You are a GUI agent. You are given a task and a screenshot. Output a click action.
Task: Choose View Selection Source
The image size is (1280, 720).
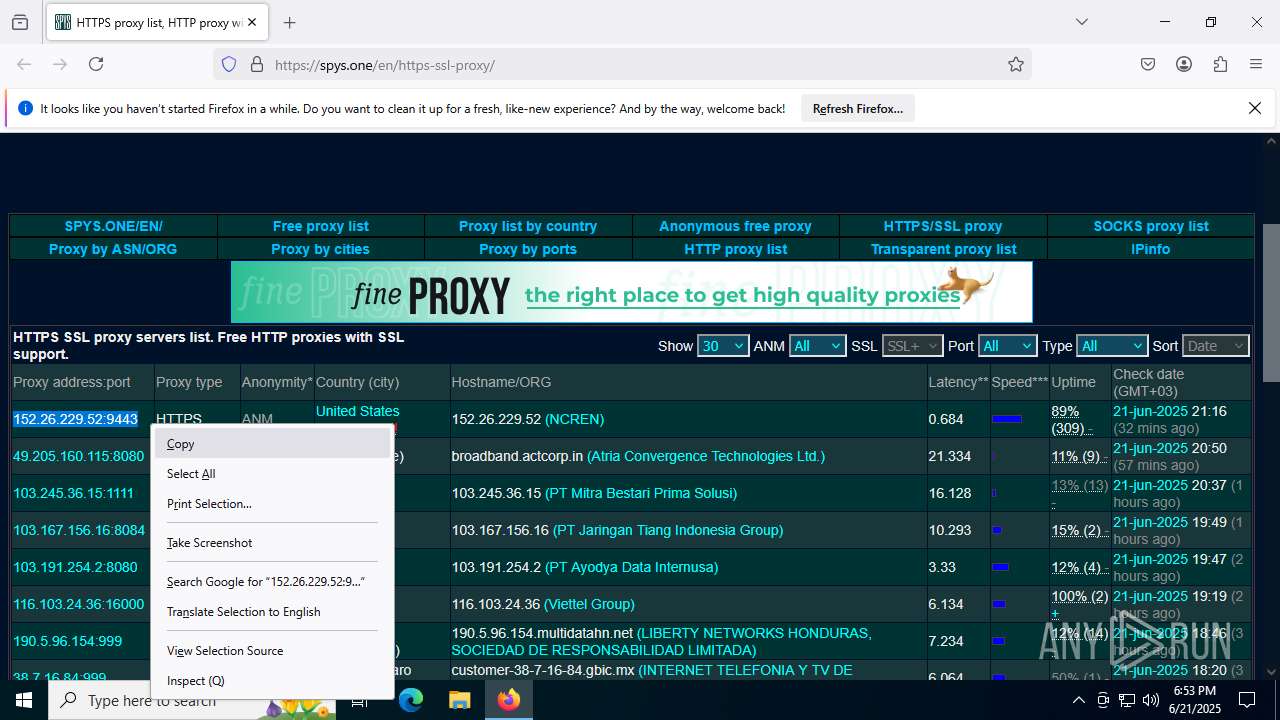point(272,651)
